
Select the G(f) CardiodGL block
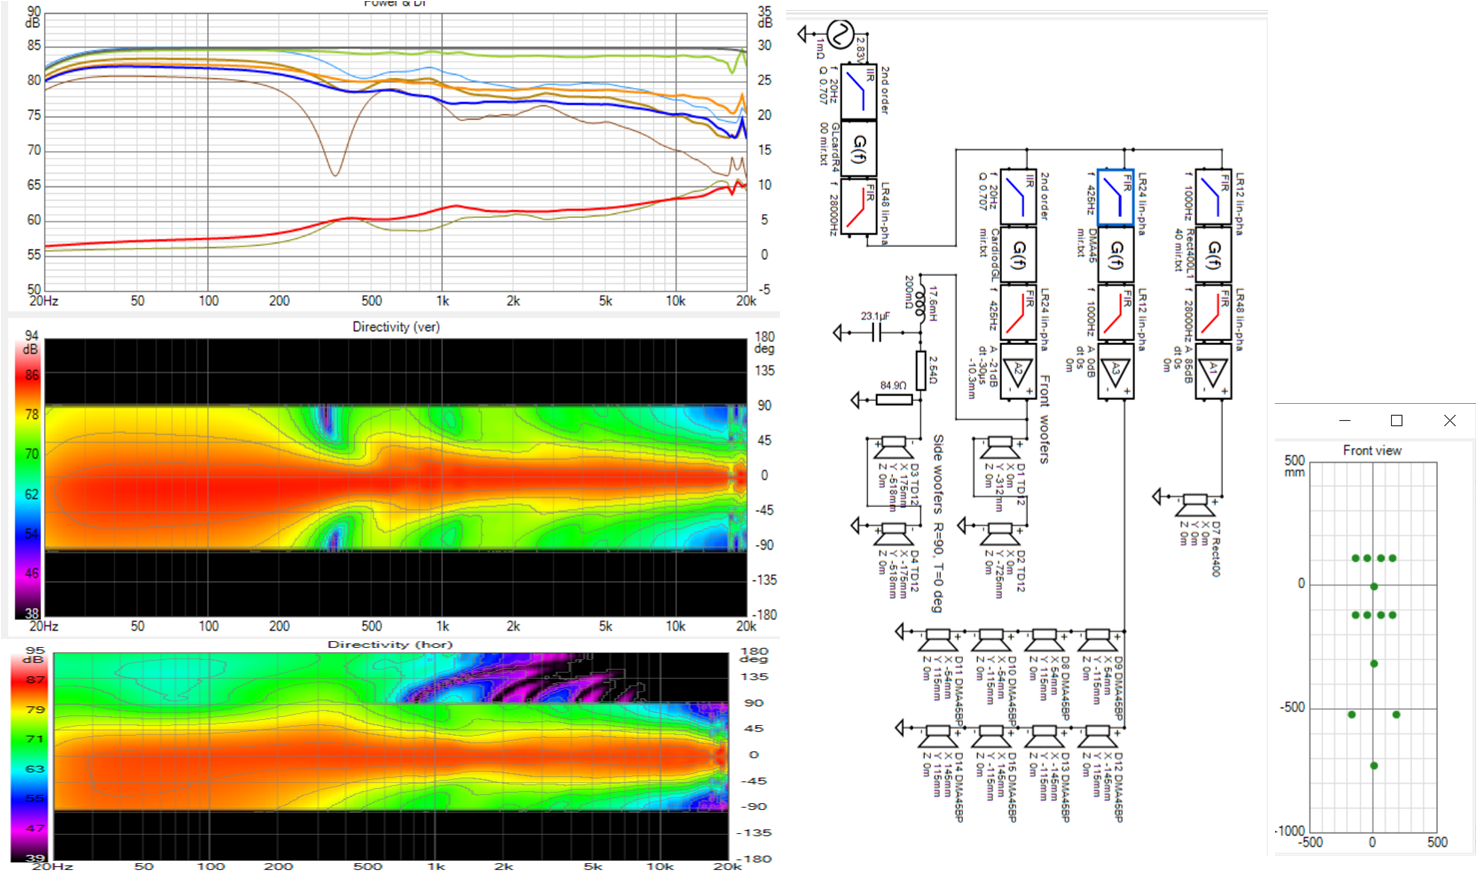point(1017,255)
